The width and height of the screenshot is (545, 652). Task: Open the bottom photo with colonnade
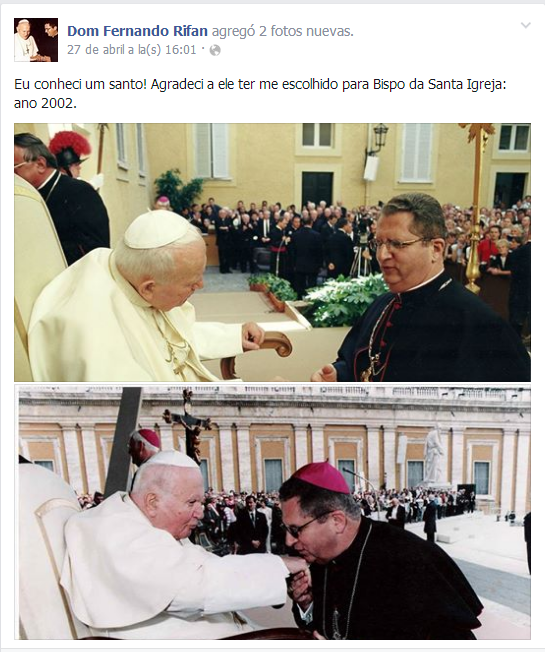[272, 512]
